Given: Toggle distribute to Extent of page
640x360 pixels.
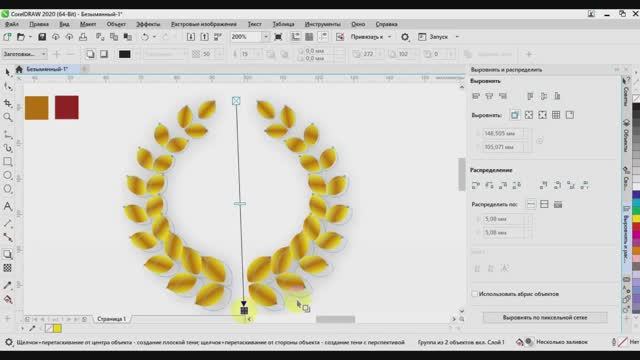Looking at the screenshot, I should [544, 204].
